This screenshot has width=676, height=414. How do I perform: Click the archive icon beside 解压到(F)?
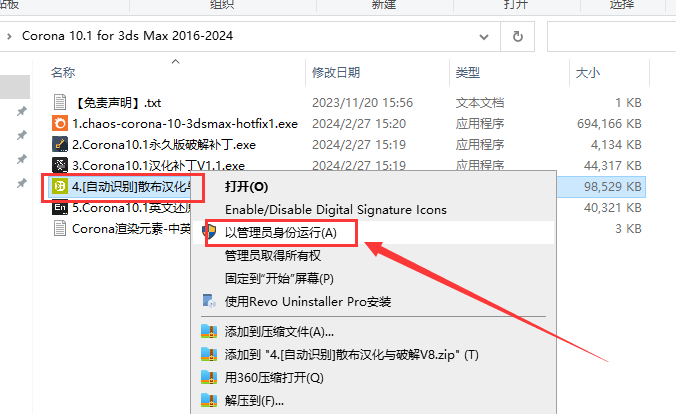[209, 401]
